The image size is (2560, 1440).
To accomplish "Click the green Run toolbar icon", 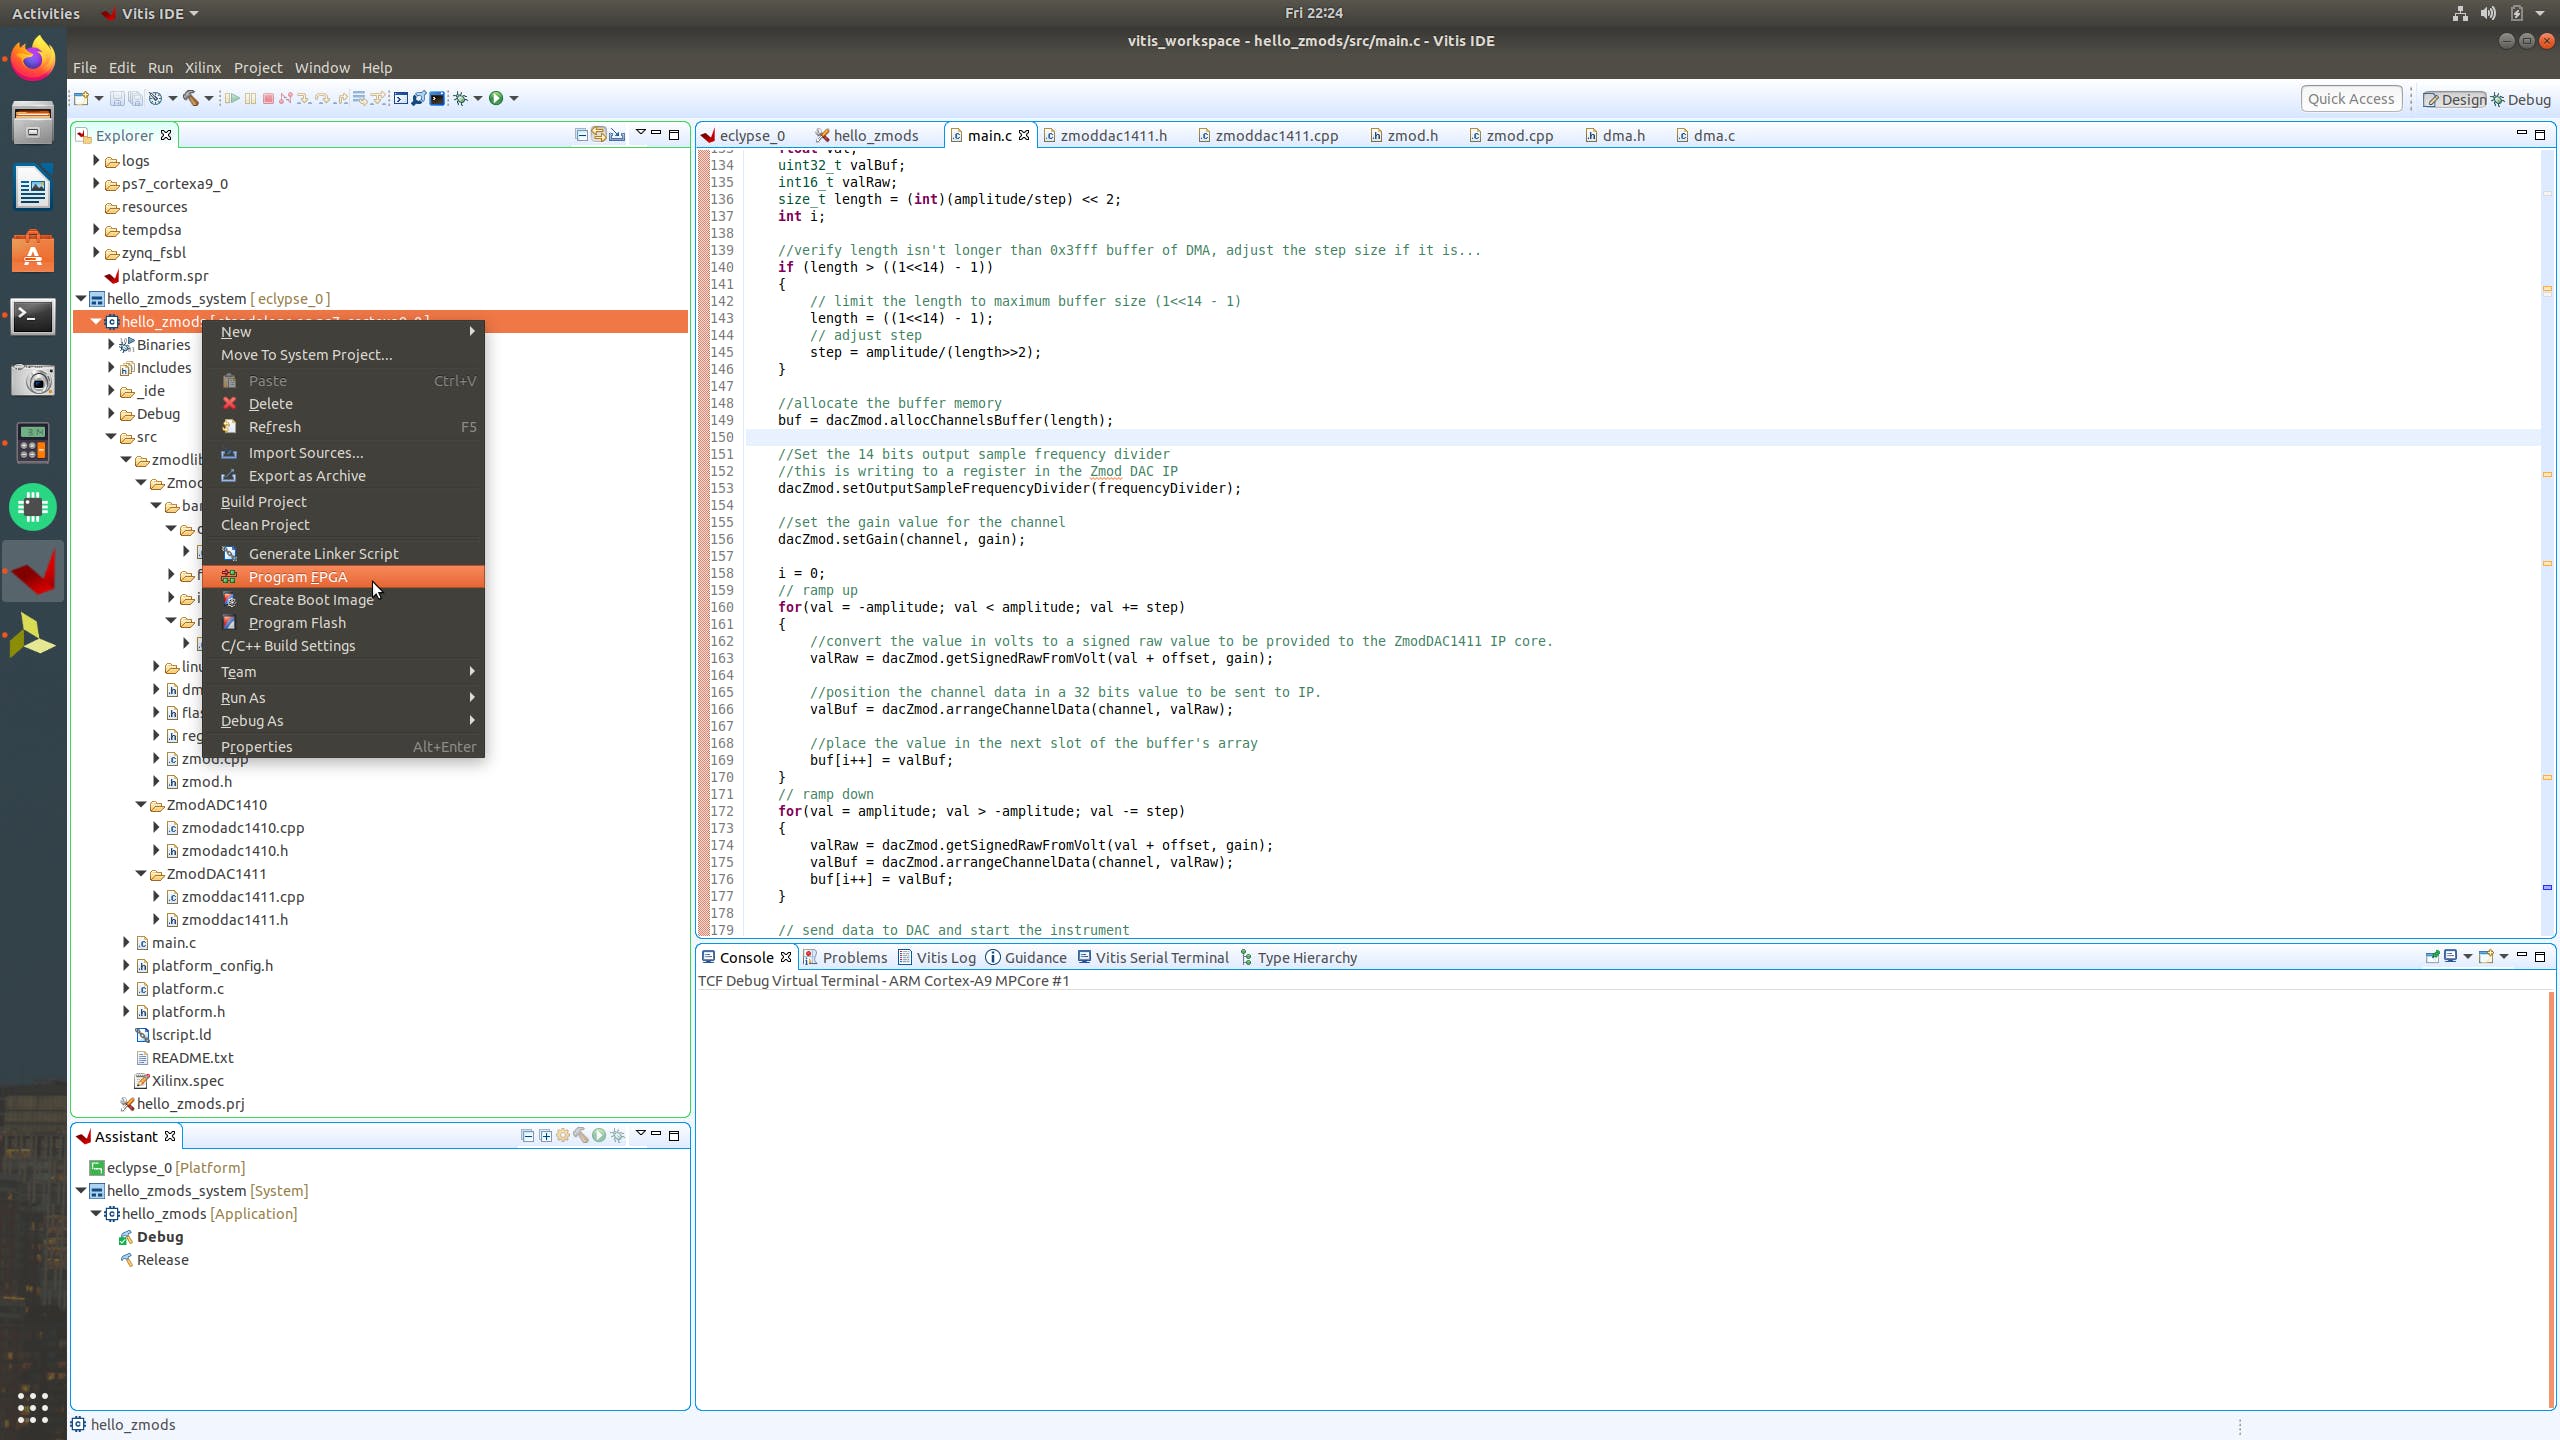I will click(x=496, y=98).
